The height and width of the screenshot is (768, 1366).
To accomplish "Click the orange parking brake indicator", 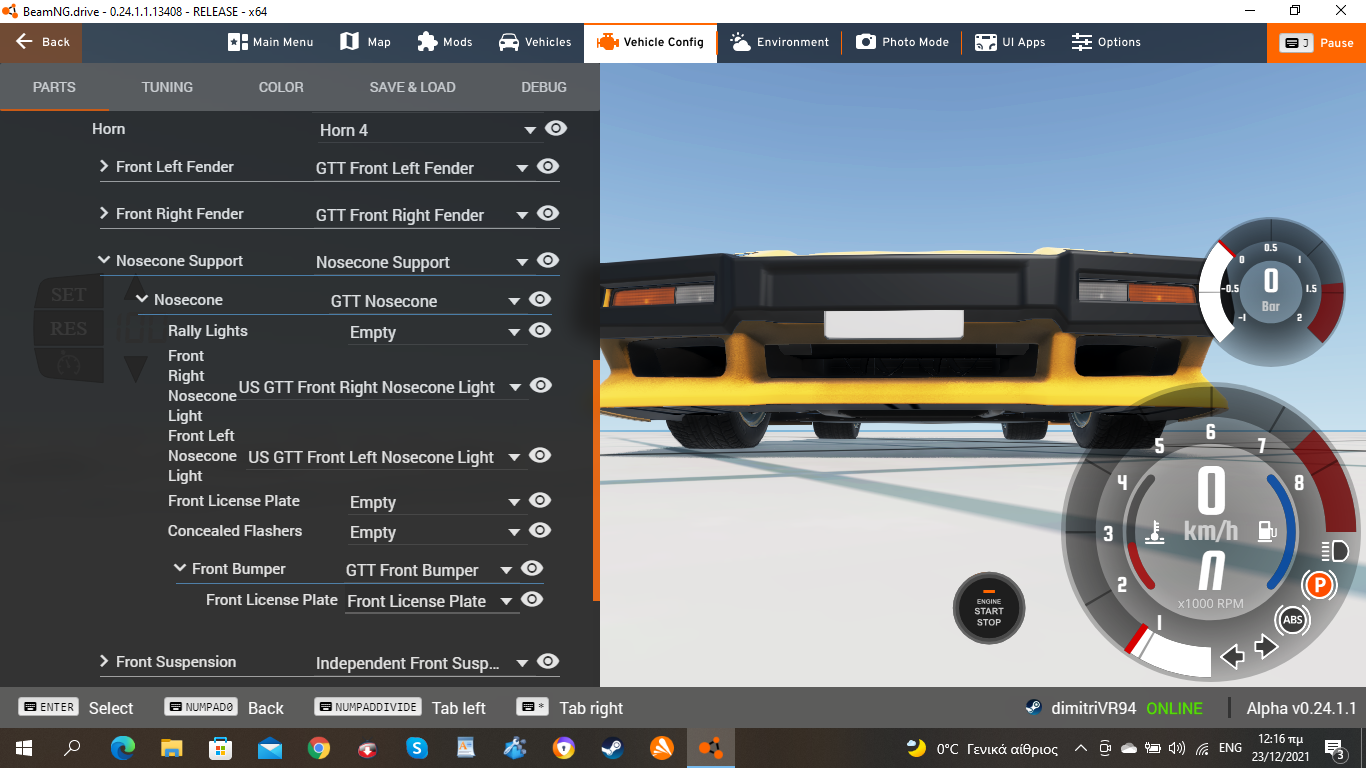I will point(1319,584).
